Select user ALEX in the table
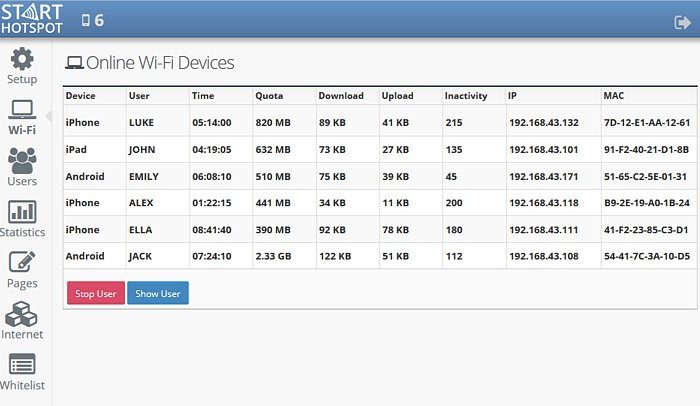 click(x=141, y=203)
